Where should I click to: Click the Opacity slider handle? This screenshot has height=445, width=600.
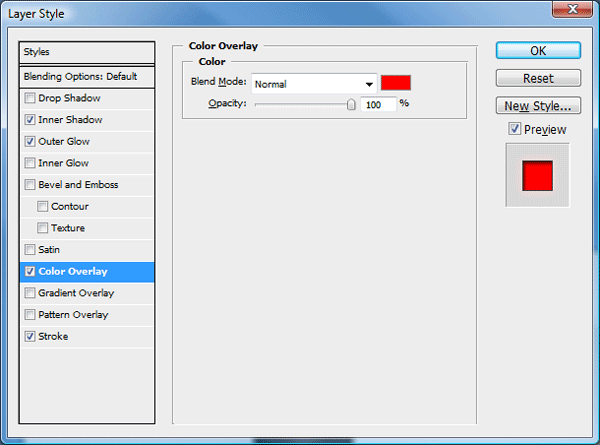(x=351, y=104)
